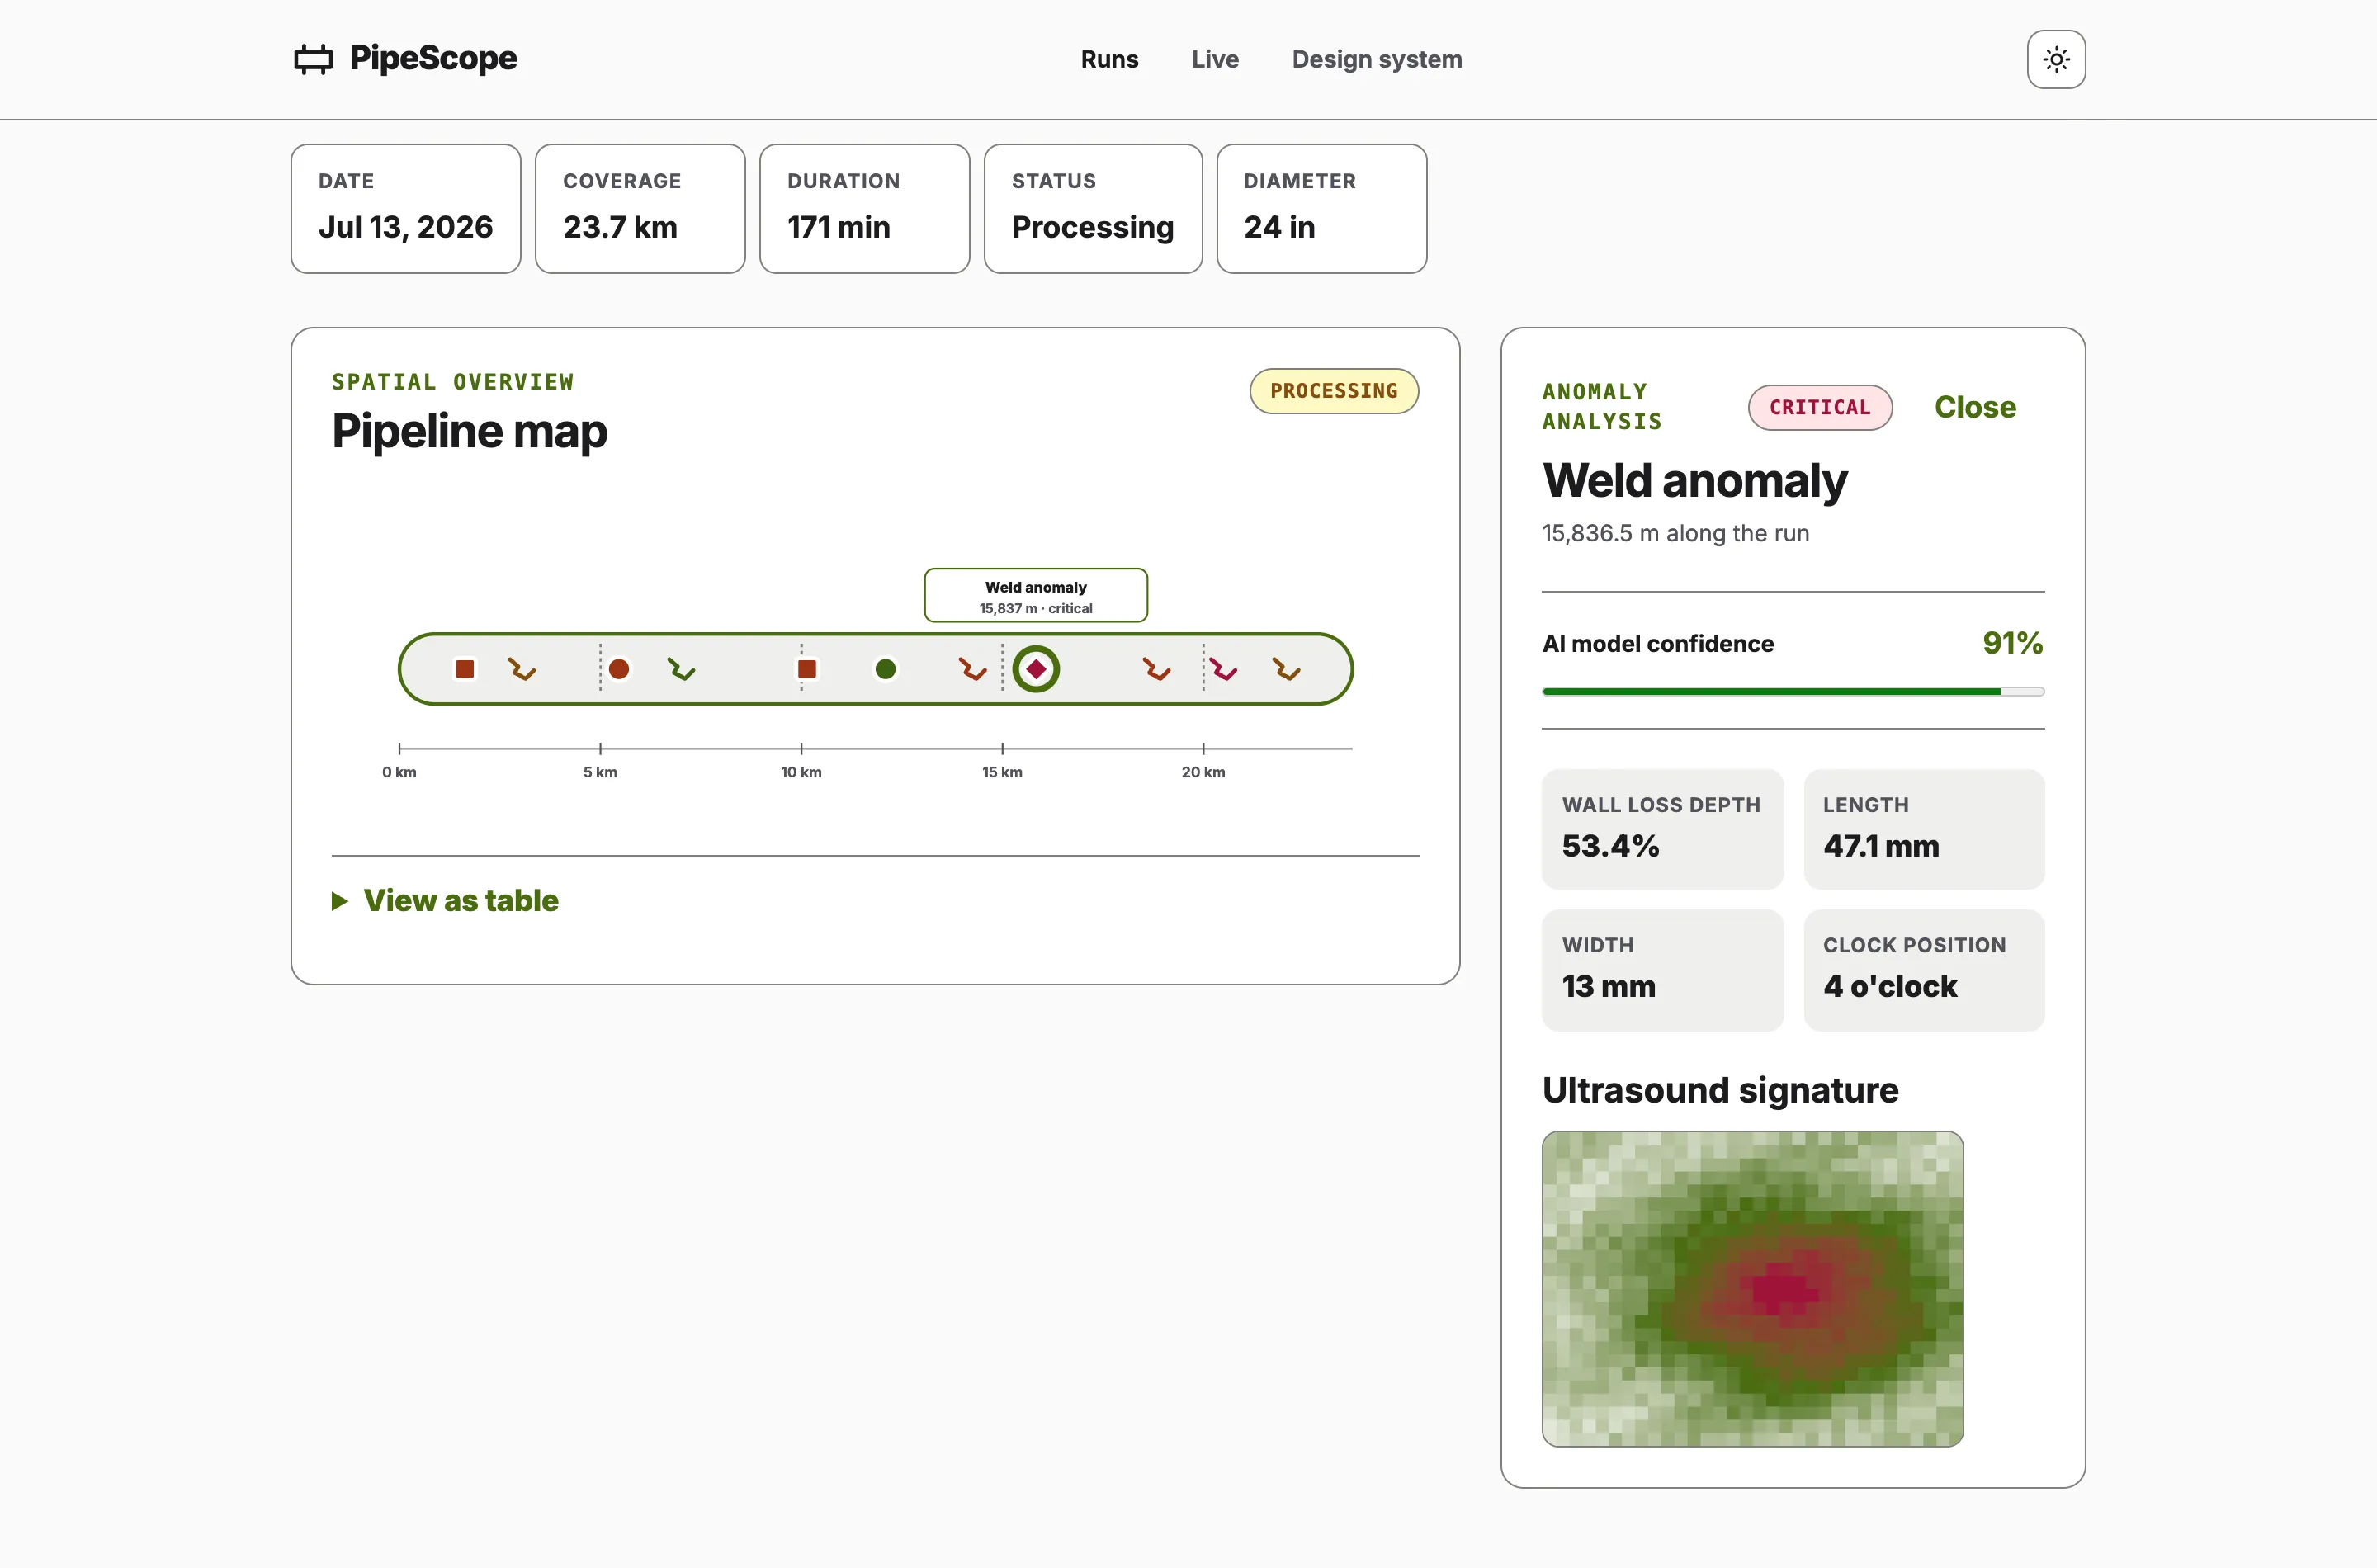Click the 'SPATIAL OVERVIEW' label

pos(453,382)
